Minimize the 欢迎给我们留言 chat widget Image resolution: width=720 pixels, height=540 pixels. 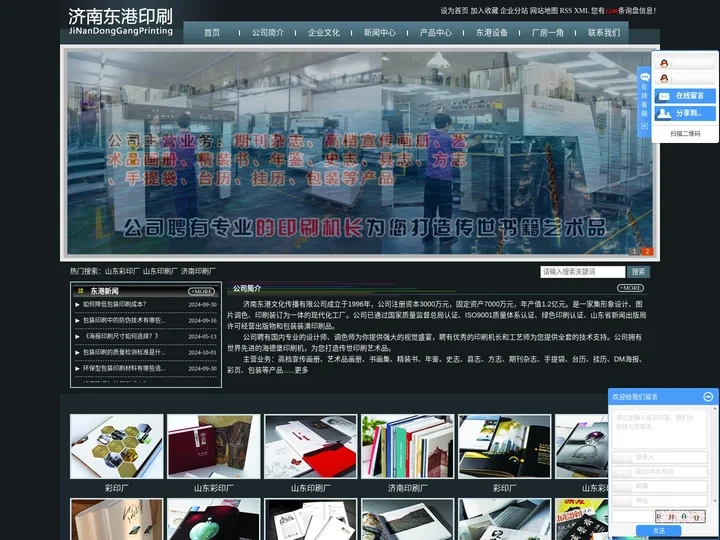pos(708,396)
